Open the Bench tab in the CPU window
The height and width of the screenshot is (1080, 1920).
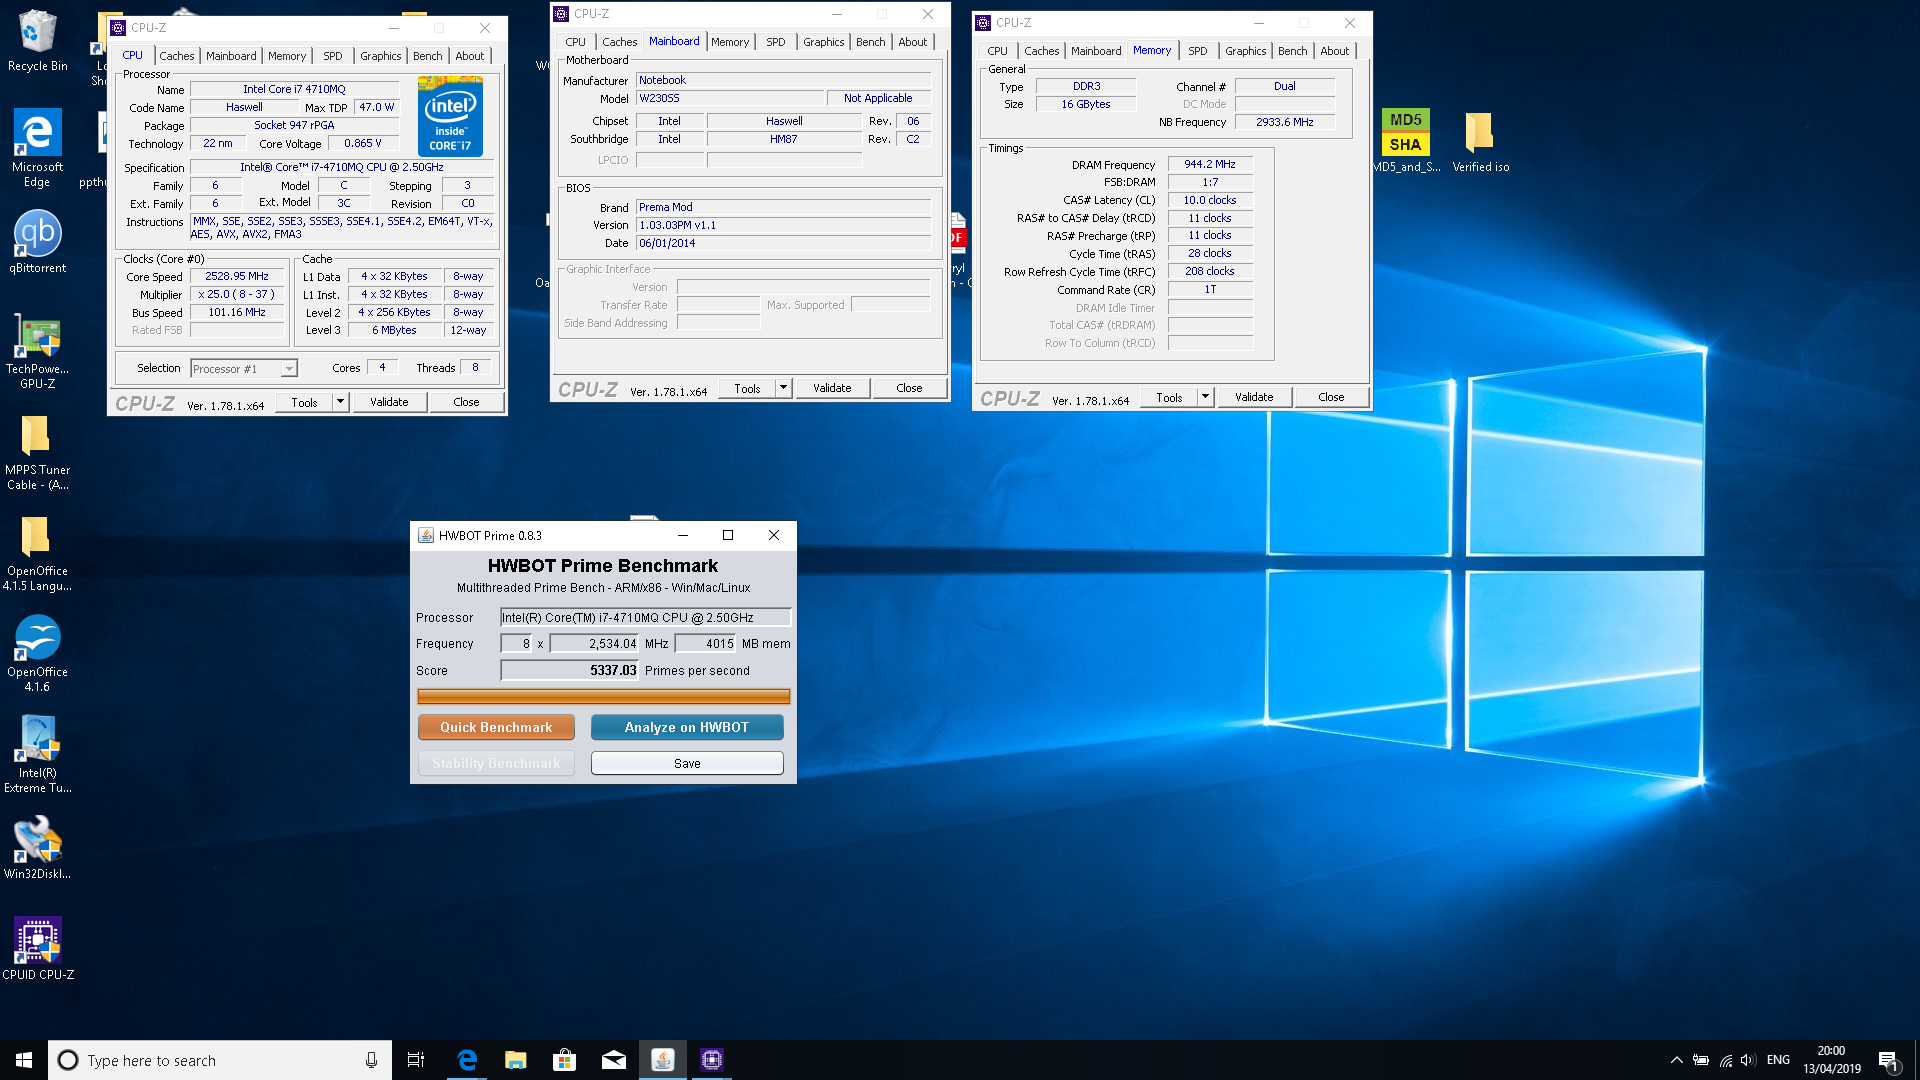coord(427,56)
